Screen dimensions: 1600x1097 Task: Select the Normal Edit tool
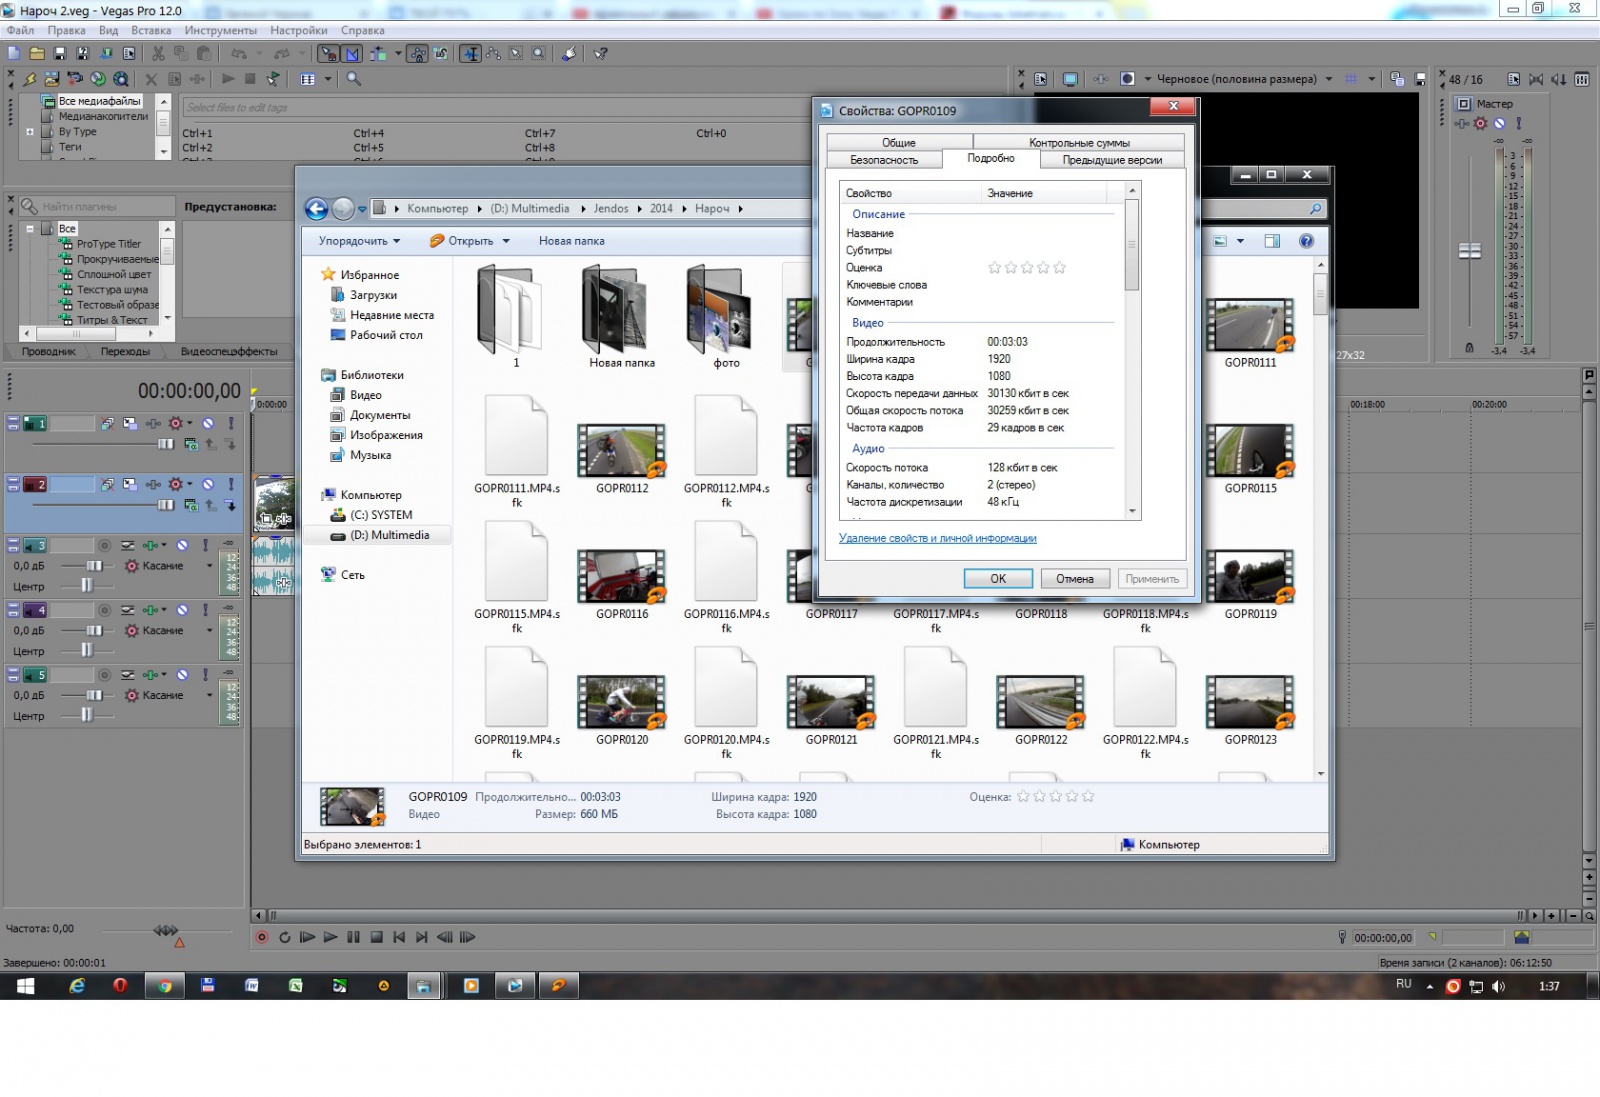pos(470,54)
